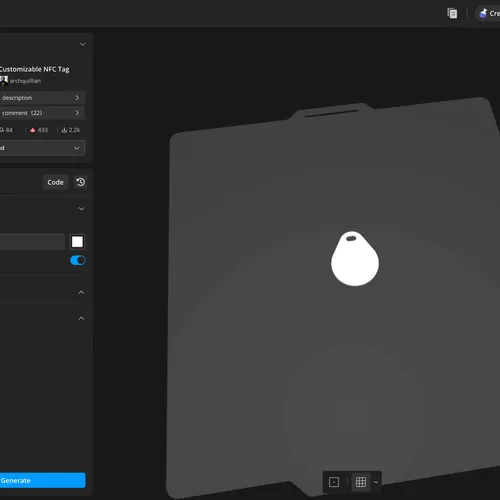Collapse the parameter section chevron below Code
Viewport: 500px width, 500px height.
[81, 209]
